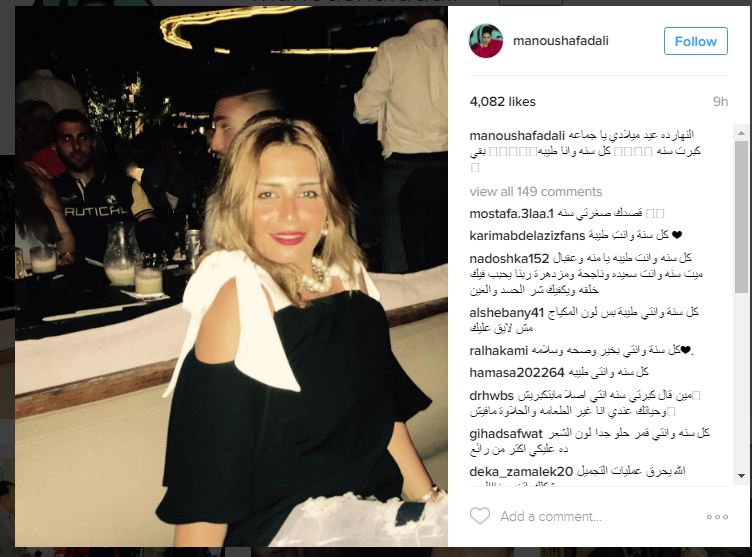Viewport: 752px width, 557px height.
Task: Expand view all 149 comments
Action: point(536,191)
